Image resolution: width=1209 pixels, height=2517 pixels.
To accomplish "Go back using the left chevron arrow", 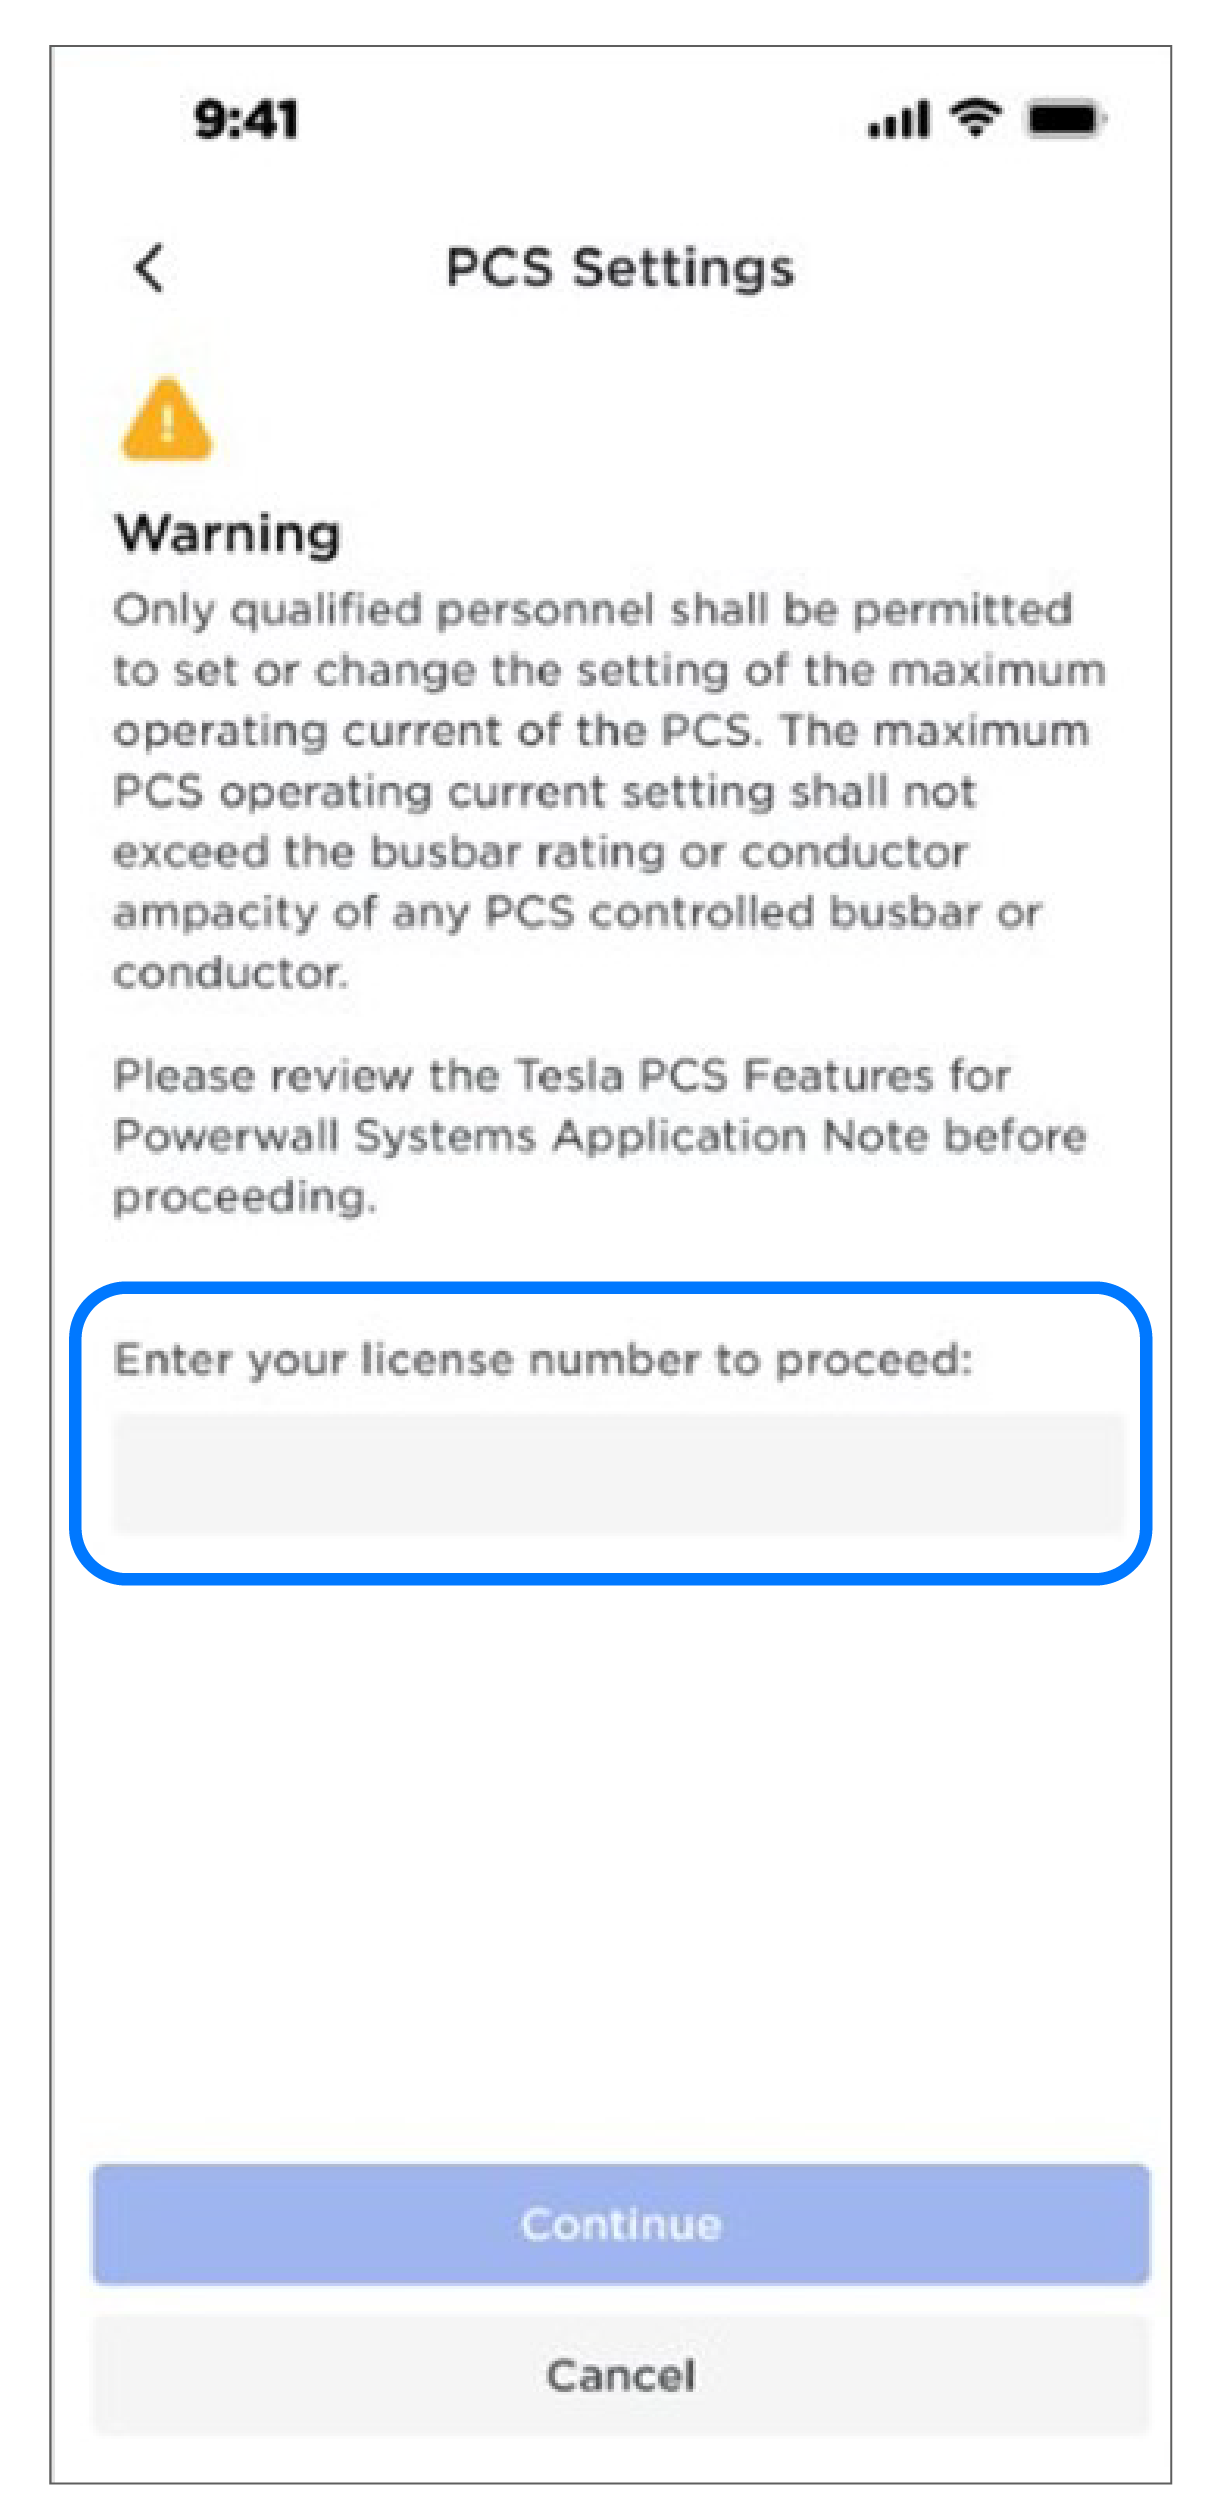I will pos(149,268).
